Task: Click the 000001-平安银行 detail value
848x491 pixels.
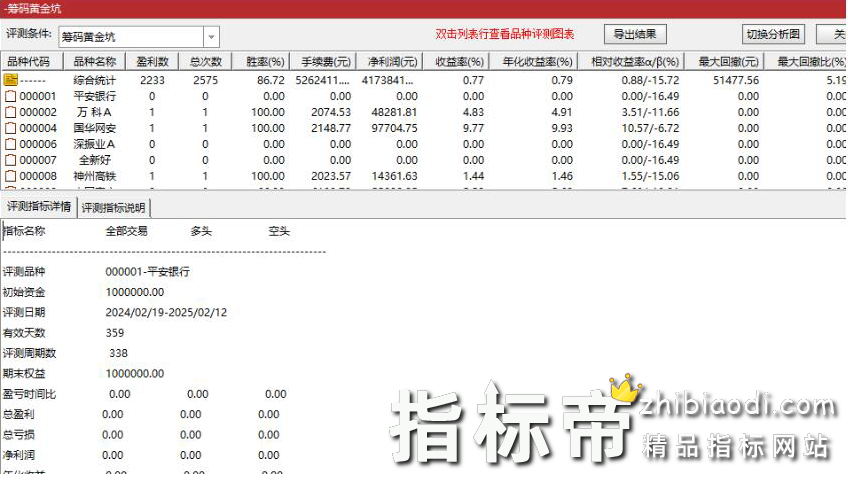Action: tap(148, 271)
